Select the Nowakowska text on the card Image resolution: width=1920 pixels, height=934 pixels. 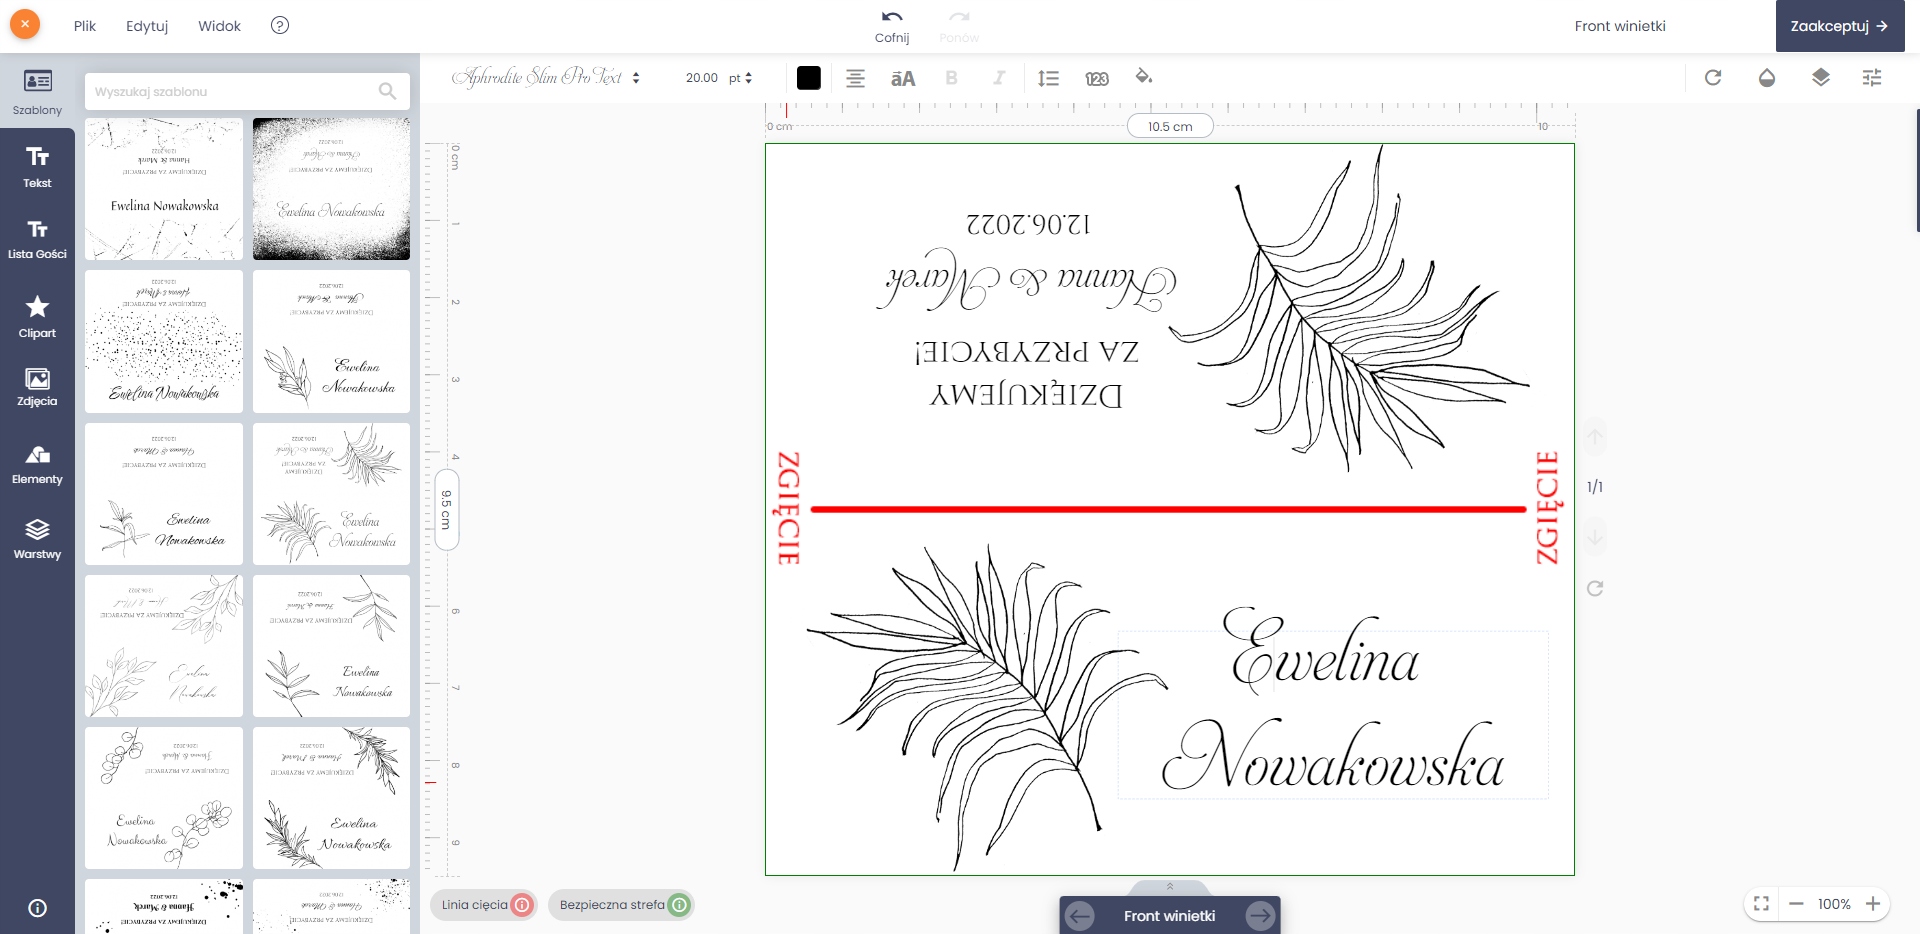[x=1333, y=755]
